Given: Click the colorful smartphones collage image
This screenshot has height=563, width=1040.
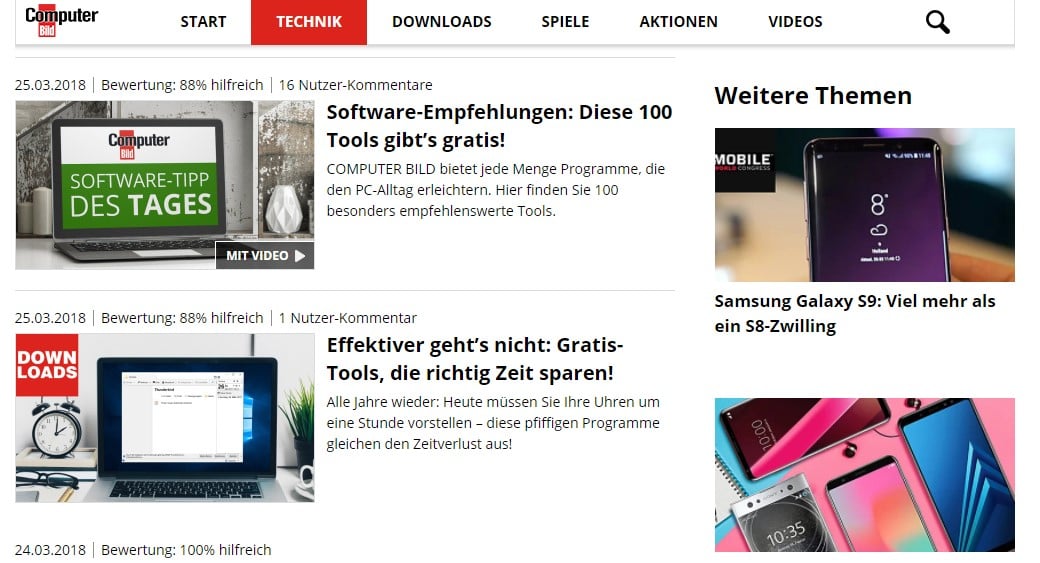Looking at the screenshot, I should tap(865, 475).
